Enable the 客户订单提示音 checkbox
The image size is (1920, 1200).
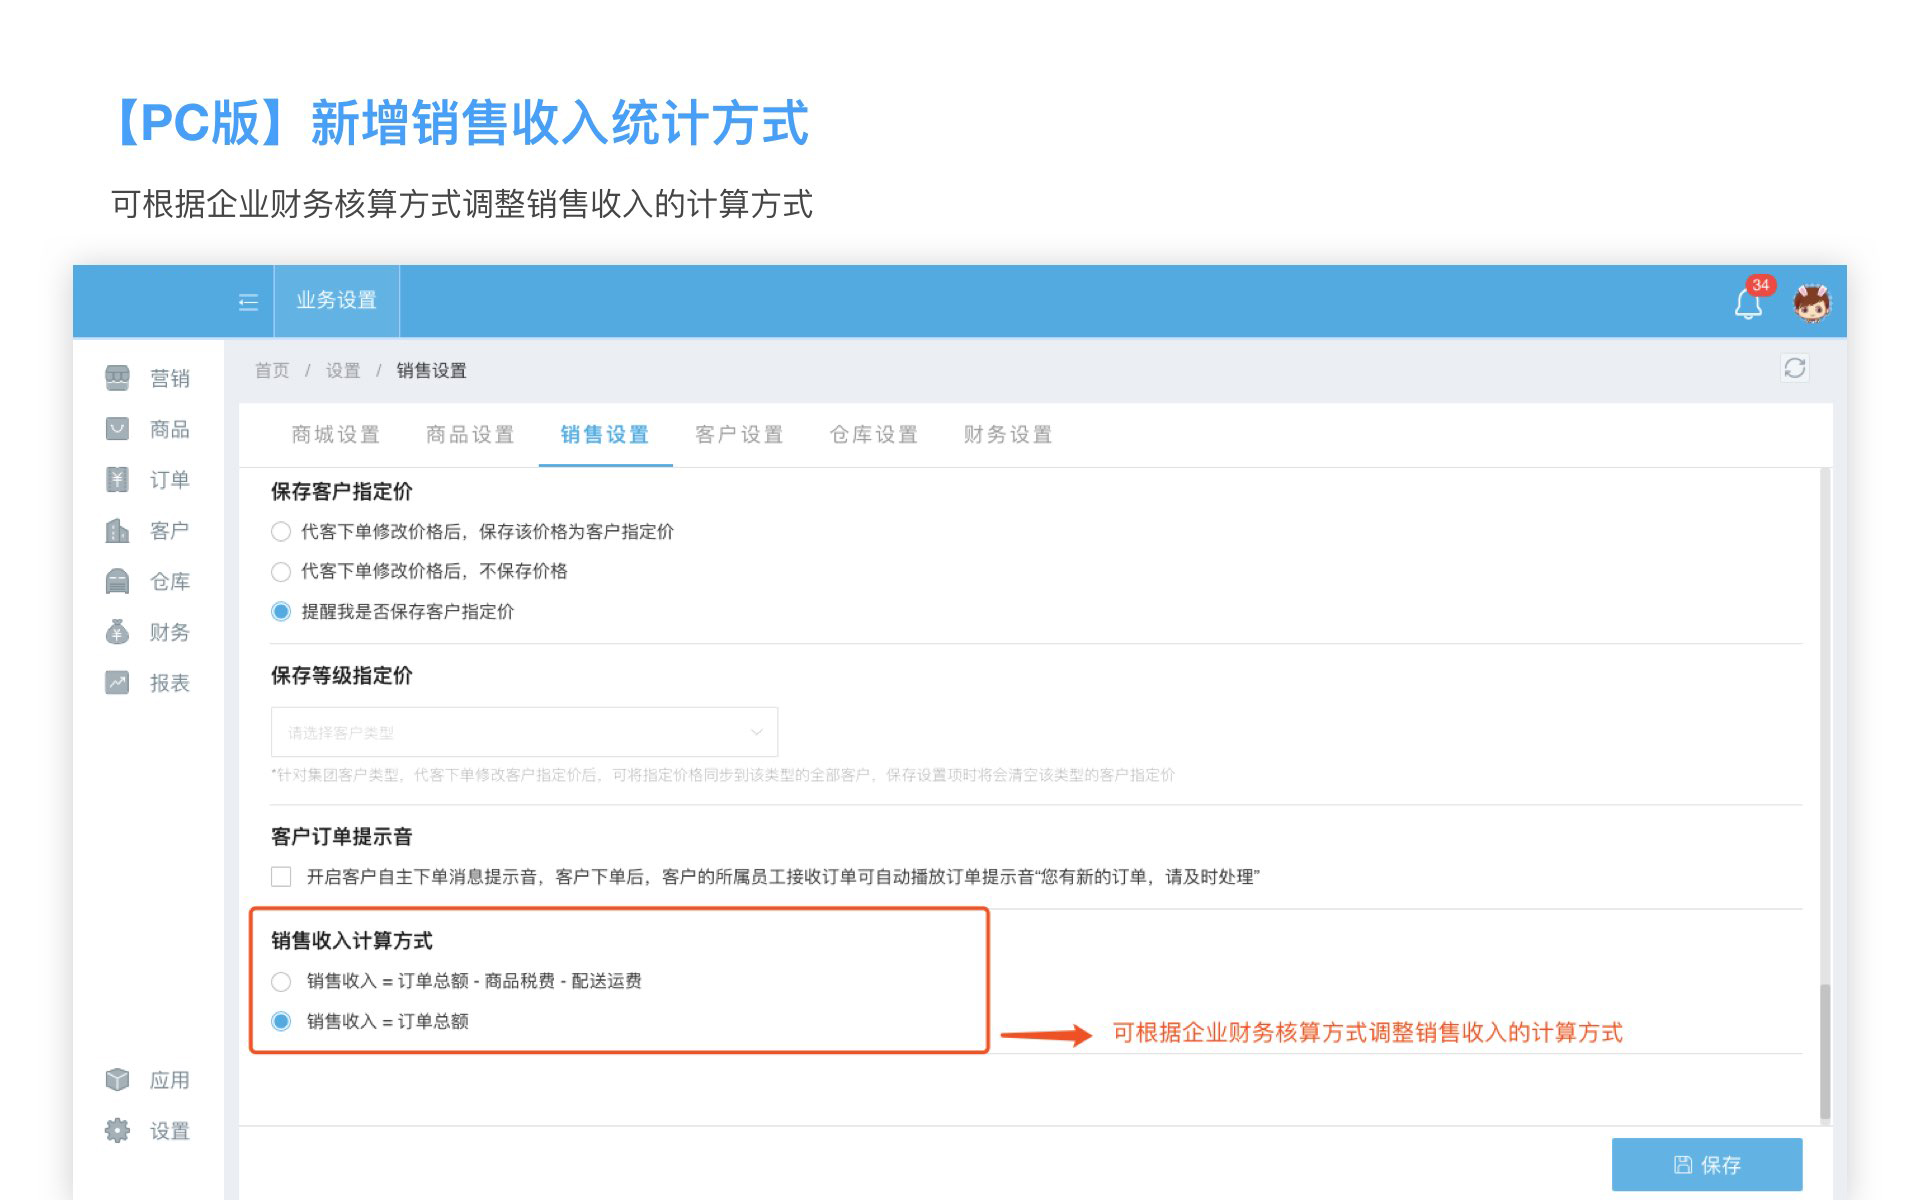pos(281,877)
